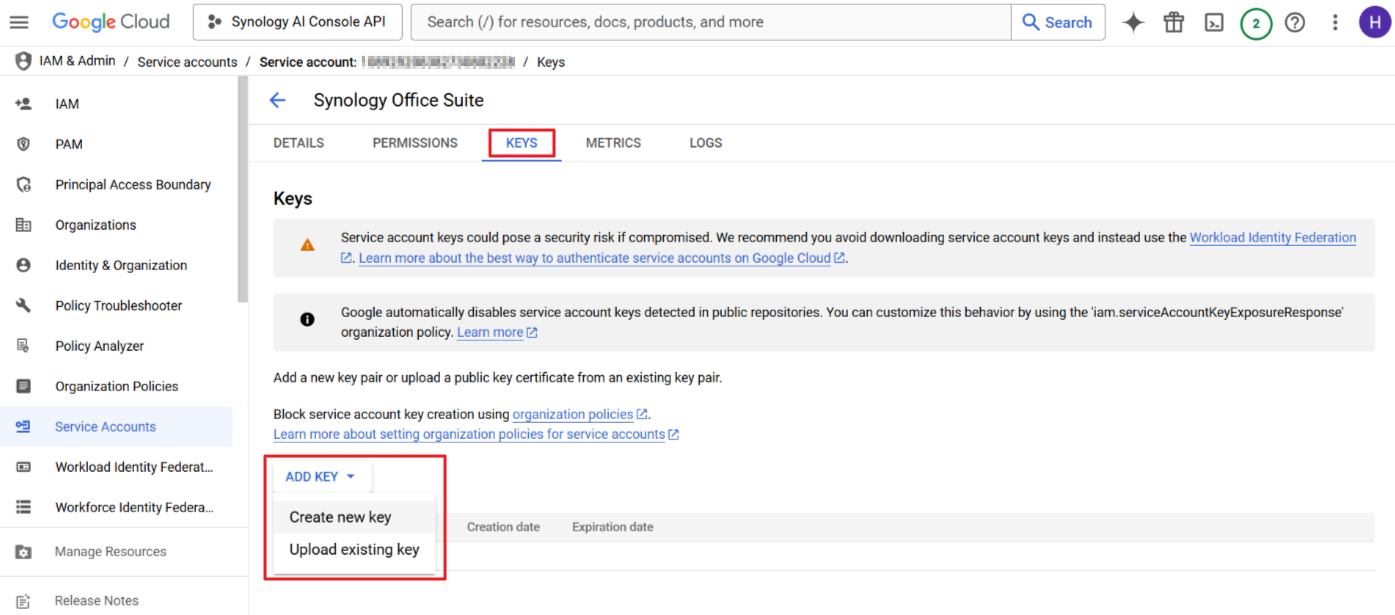Navigate to Workload Identity Federation in sidebar
Viewport: 1395px width, 615px height.
pos(133,467)
